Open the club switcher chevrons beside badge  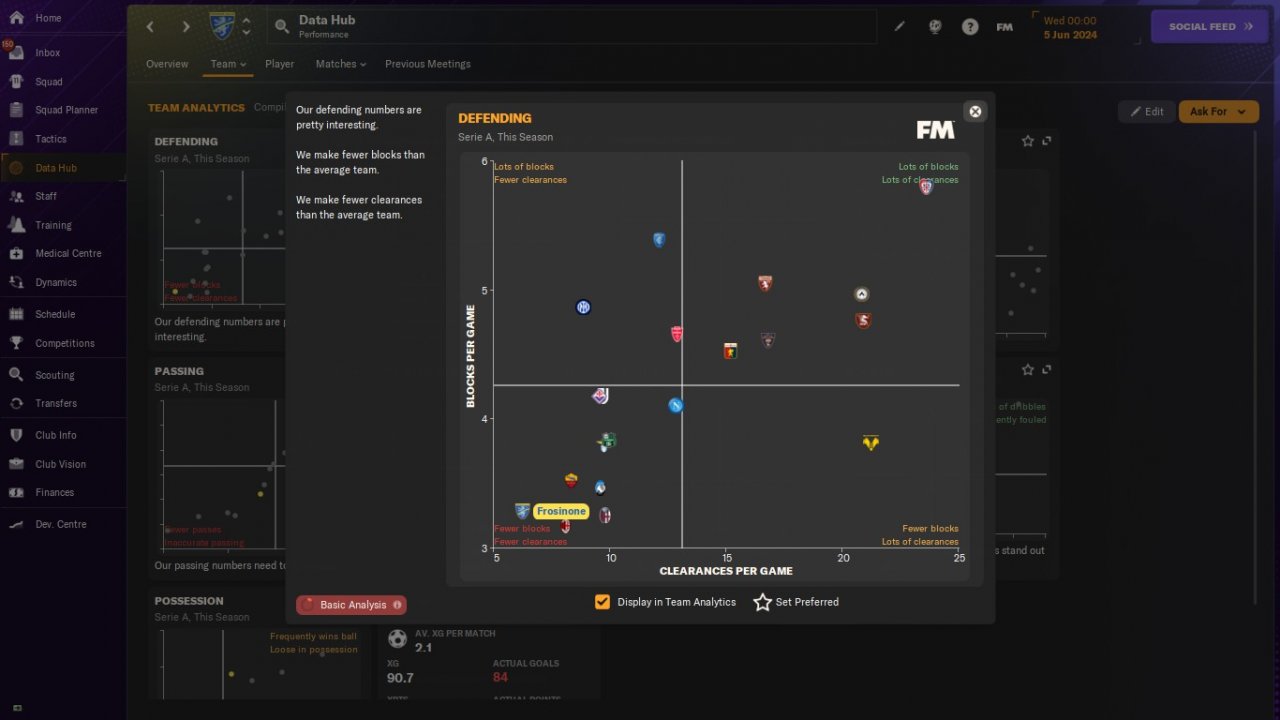tap(247, 26)
